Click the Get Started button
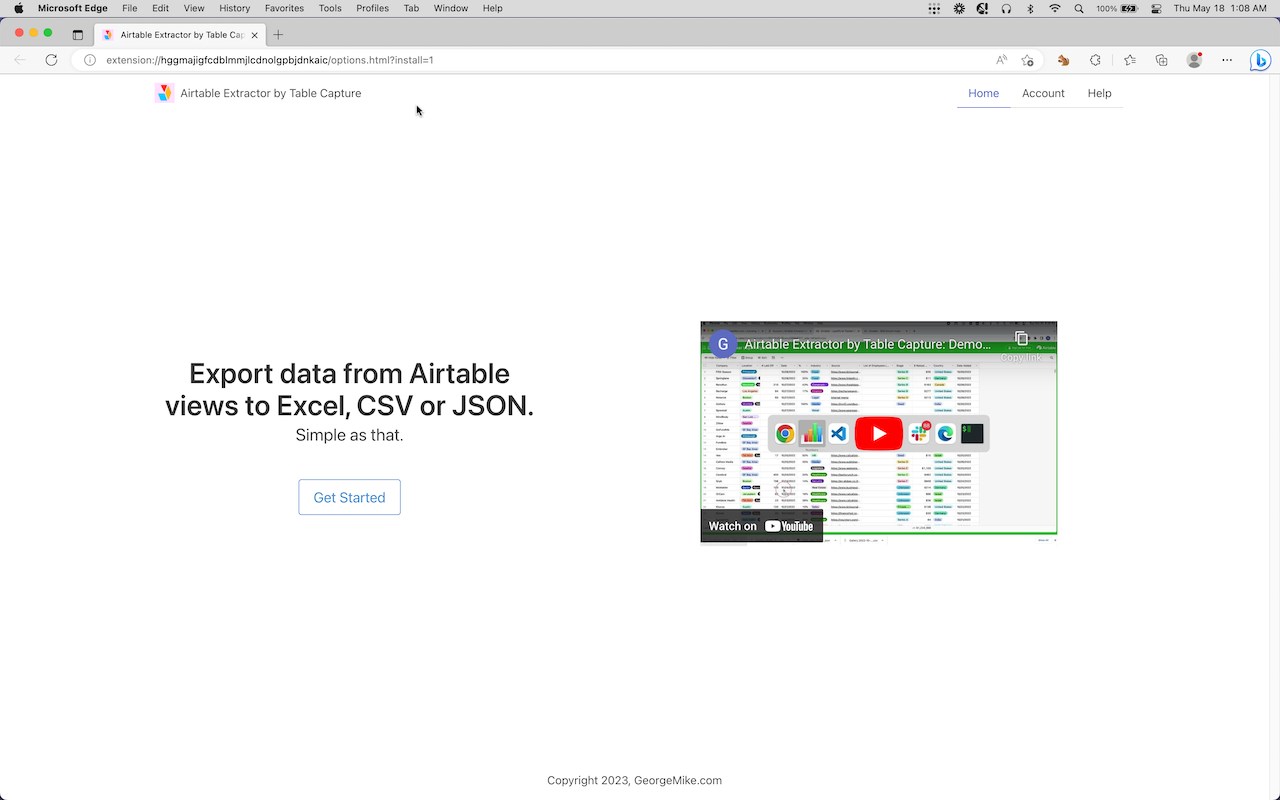 click(349, 497)
